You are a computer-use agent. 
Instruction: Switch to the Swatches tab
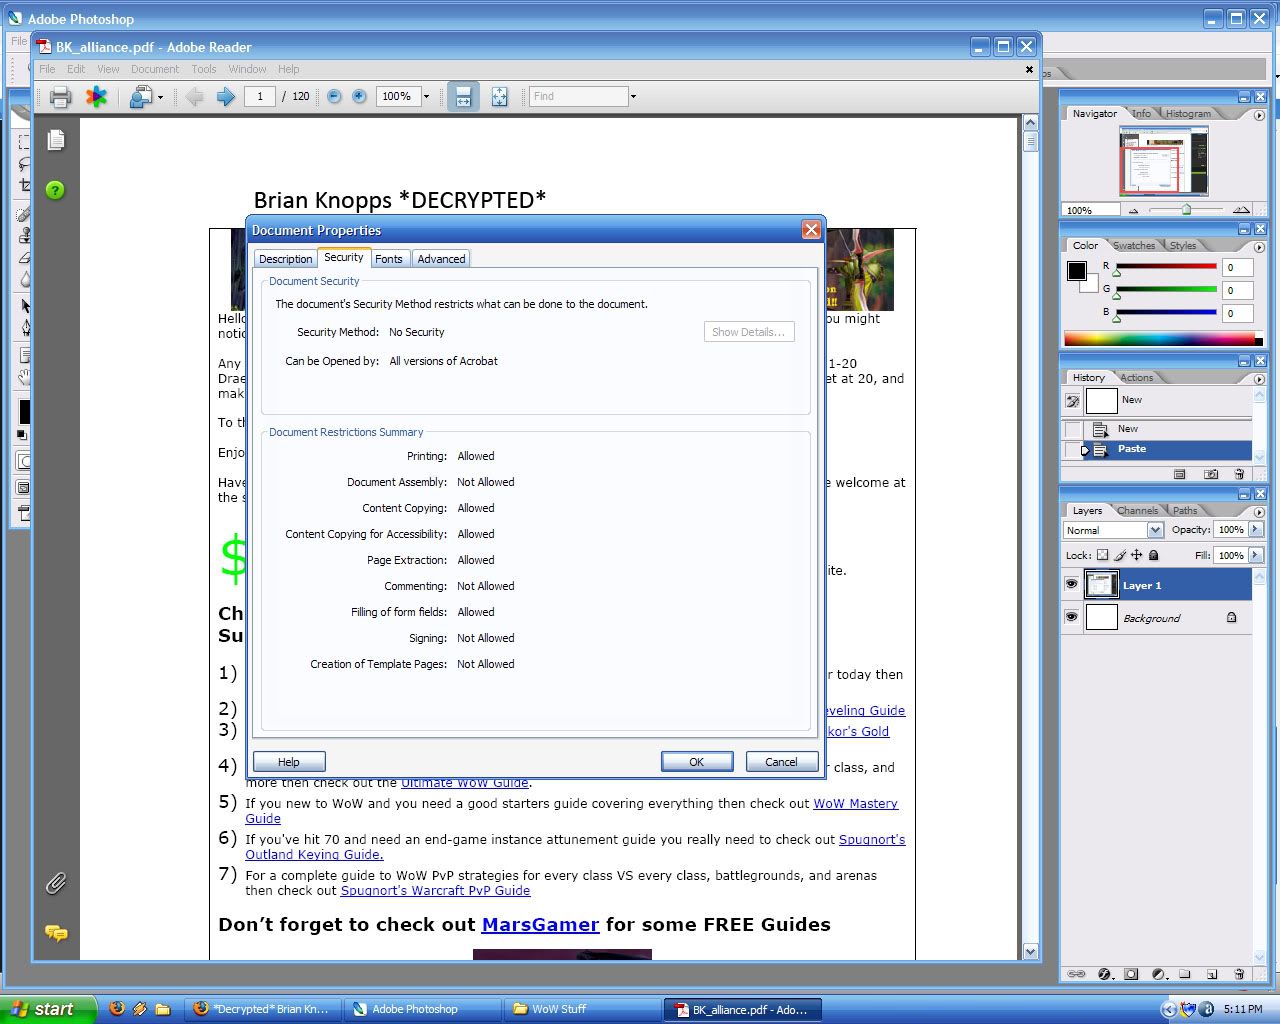point(1133,245)
